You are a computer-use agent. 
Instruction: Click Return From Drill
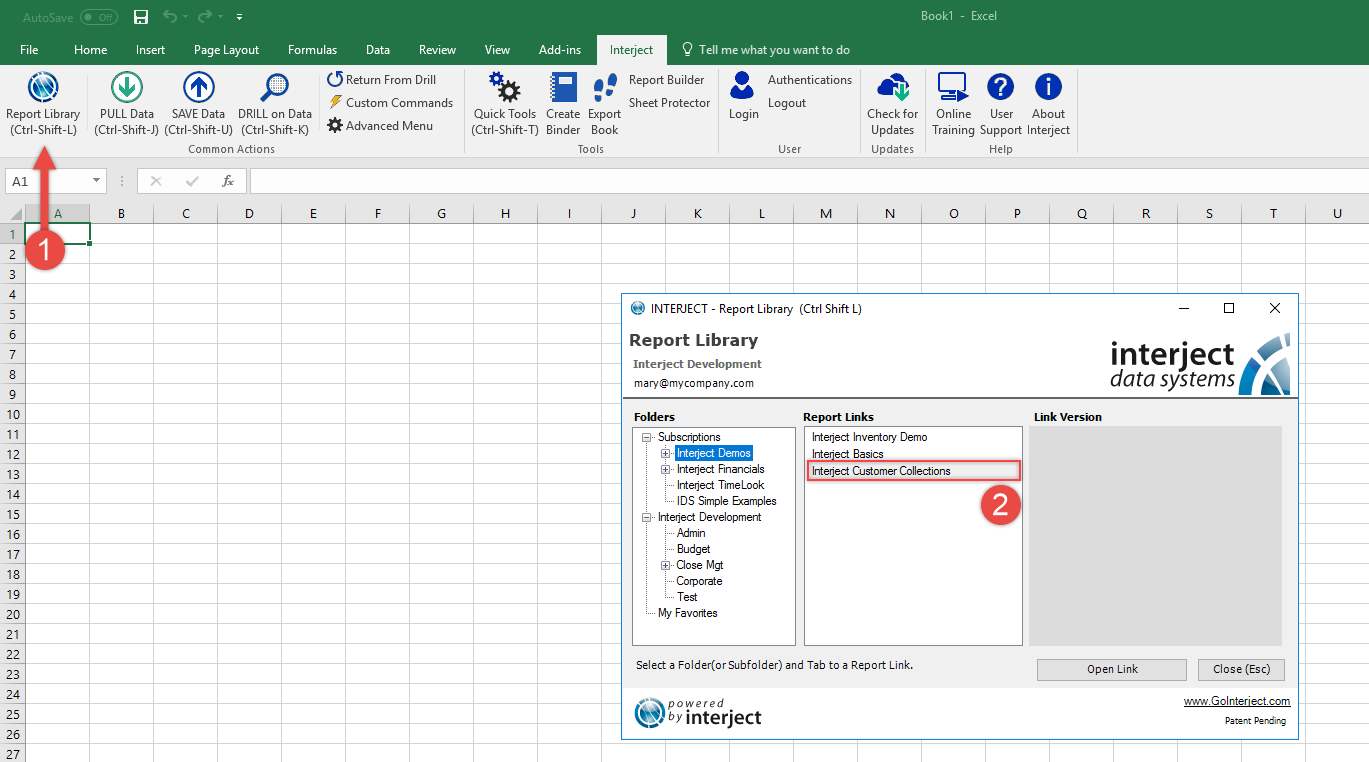[x=382, y=80]
